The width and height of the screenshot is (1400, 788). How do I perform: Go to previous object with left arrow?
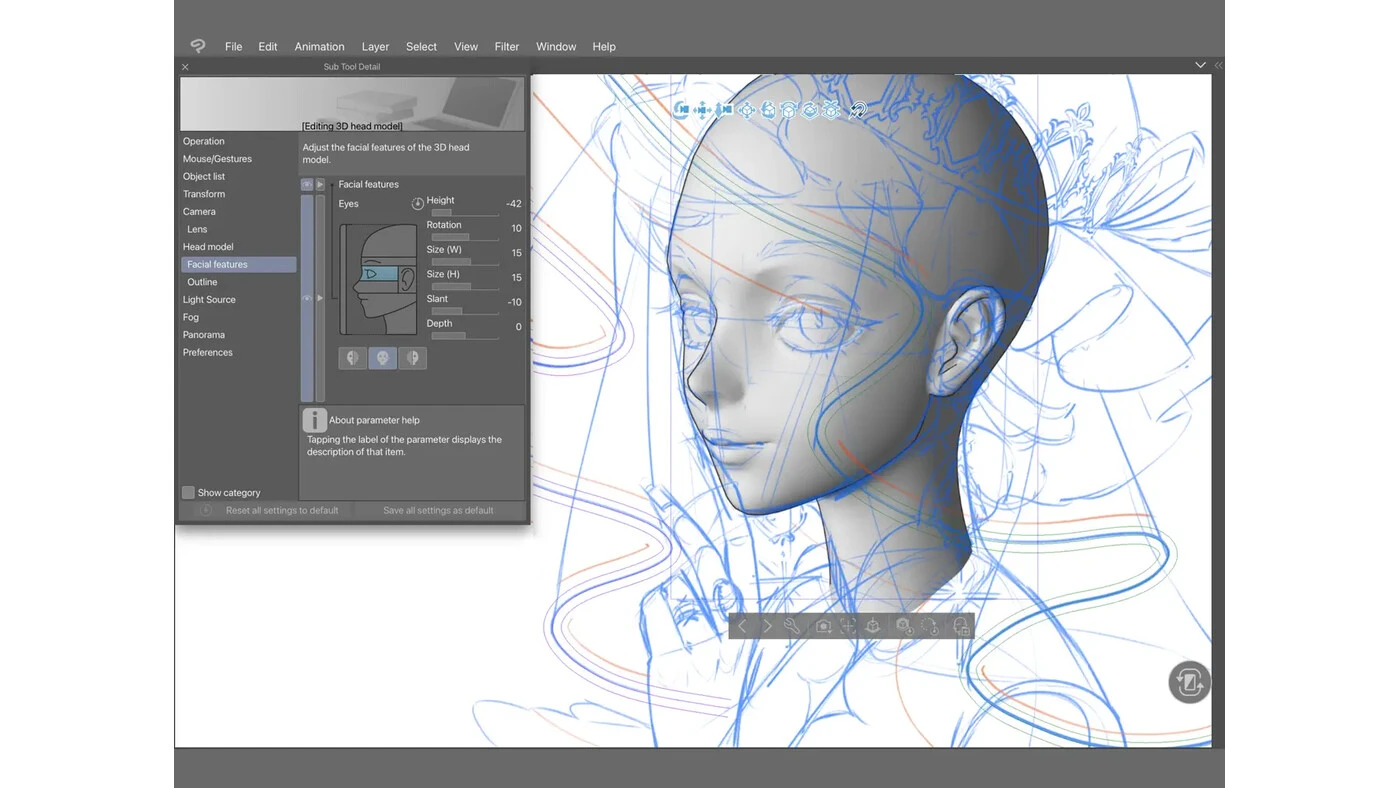(742, 626)
